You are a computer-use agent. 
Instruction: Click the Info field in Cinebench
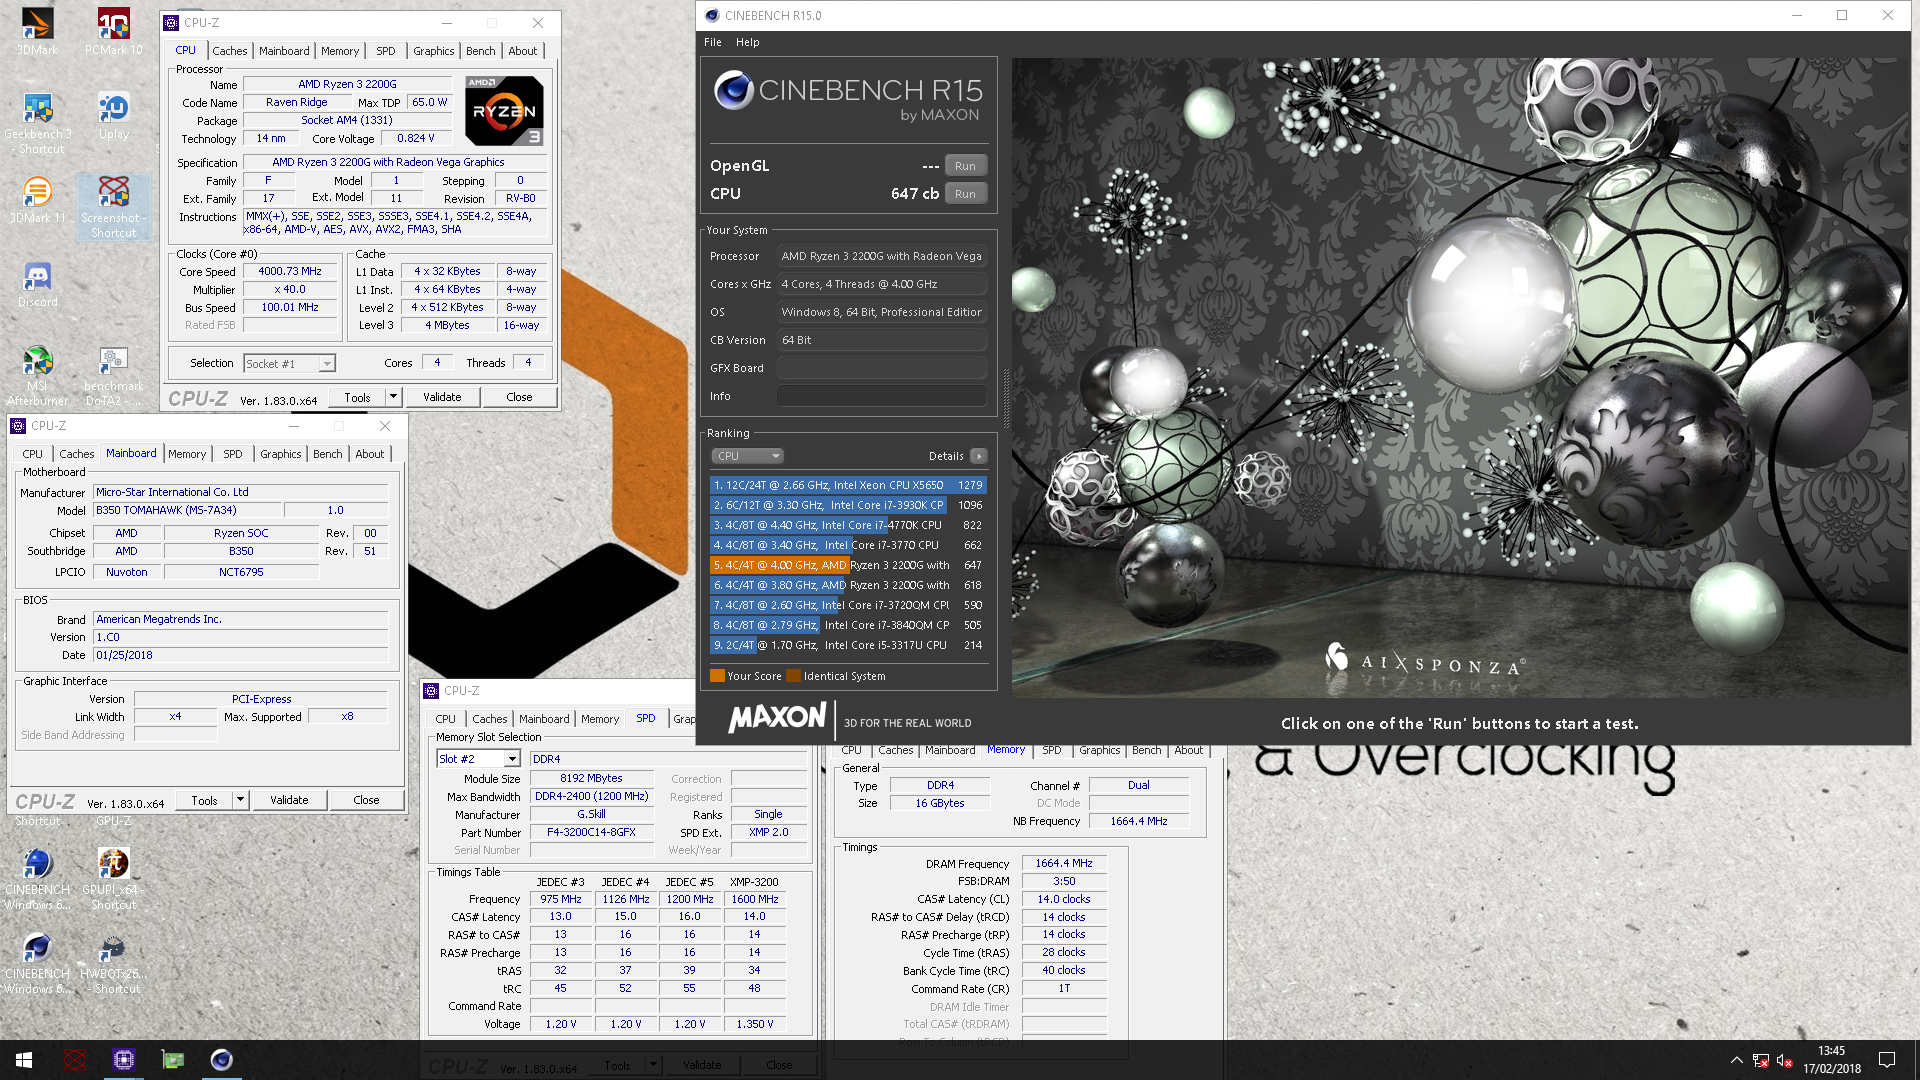pyautogui.click(x=882, y=396)
